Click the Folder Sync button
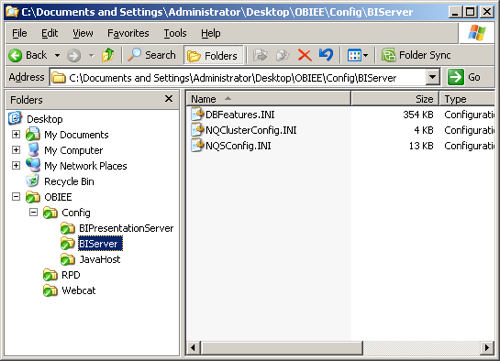 [416, 55]
